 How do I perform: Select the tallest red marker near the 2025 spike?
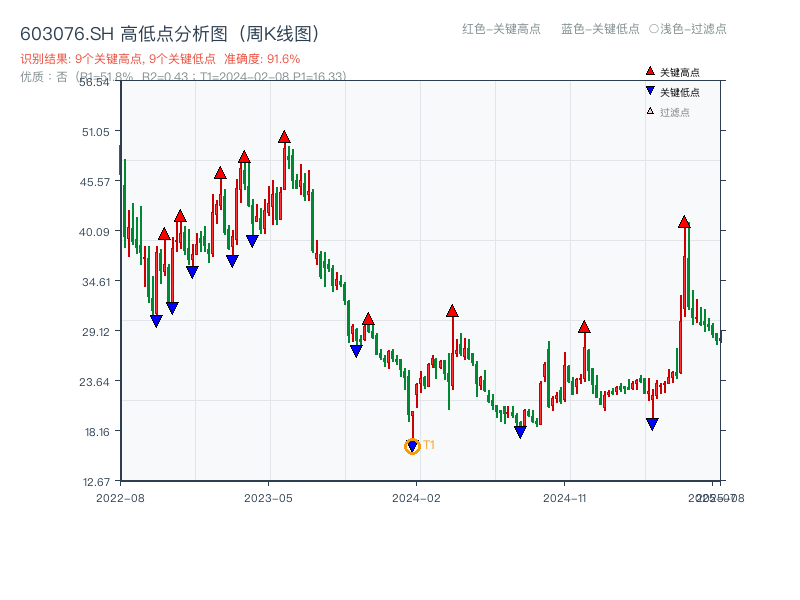[685, 222]
